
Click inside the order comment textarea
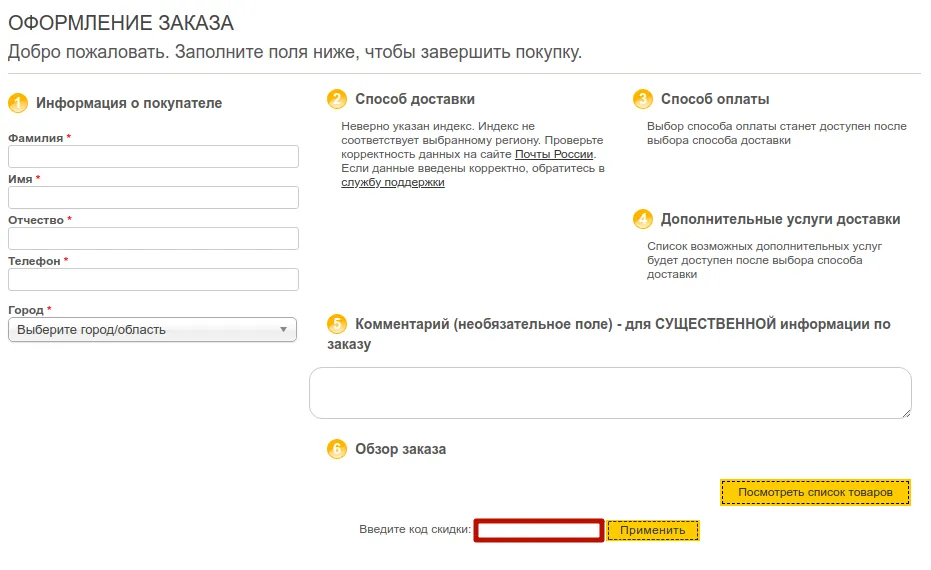610,393
